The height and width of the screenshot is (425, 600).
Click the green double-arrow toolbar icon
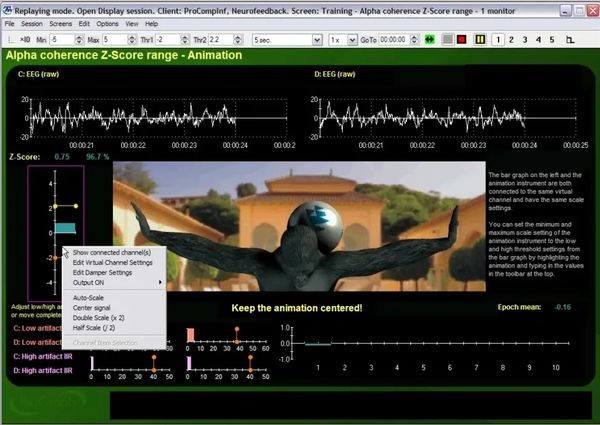pyautogui.click(x=428, y=39)
